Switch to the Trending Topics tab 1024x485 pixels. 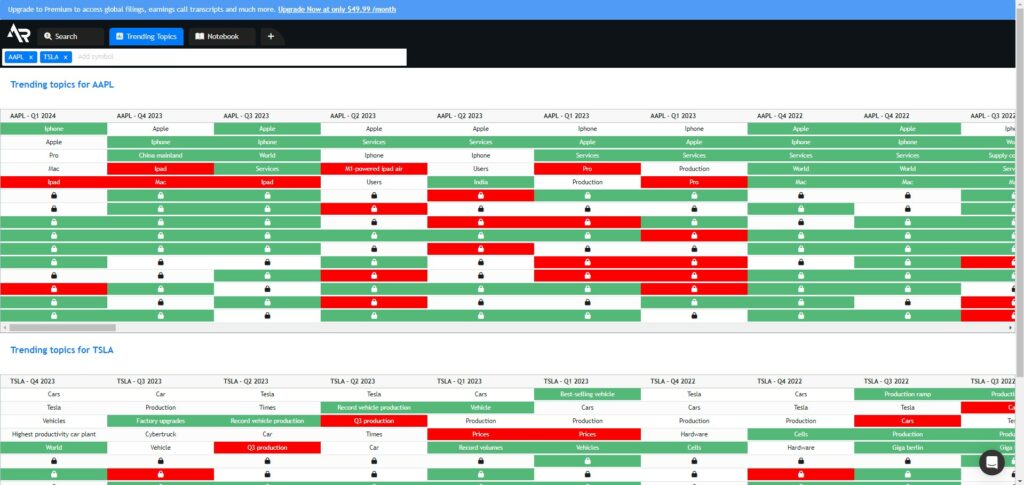click(x=146, y=37)
